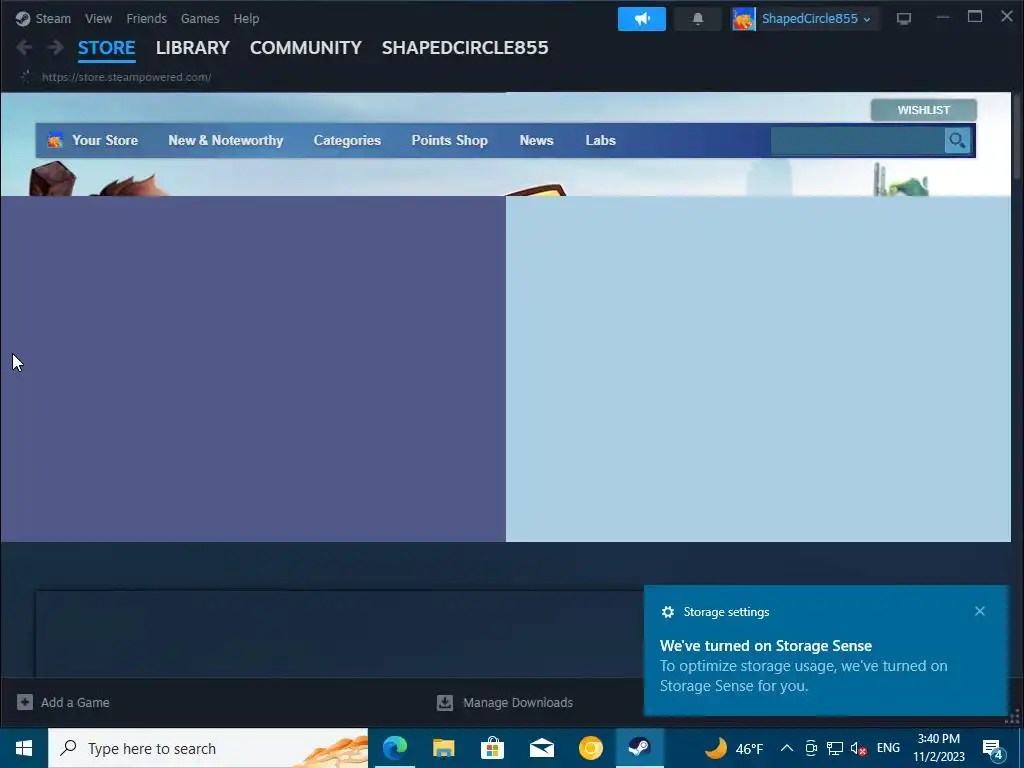This screenshot has height=768, width=1024.
Task: Switch to the LIBRARY tab
Action: tap(193, 48)
